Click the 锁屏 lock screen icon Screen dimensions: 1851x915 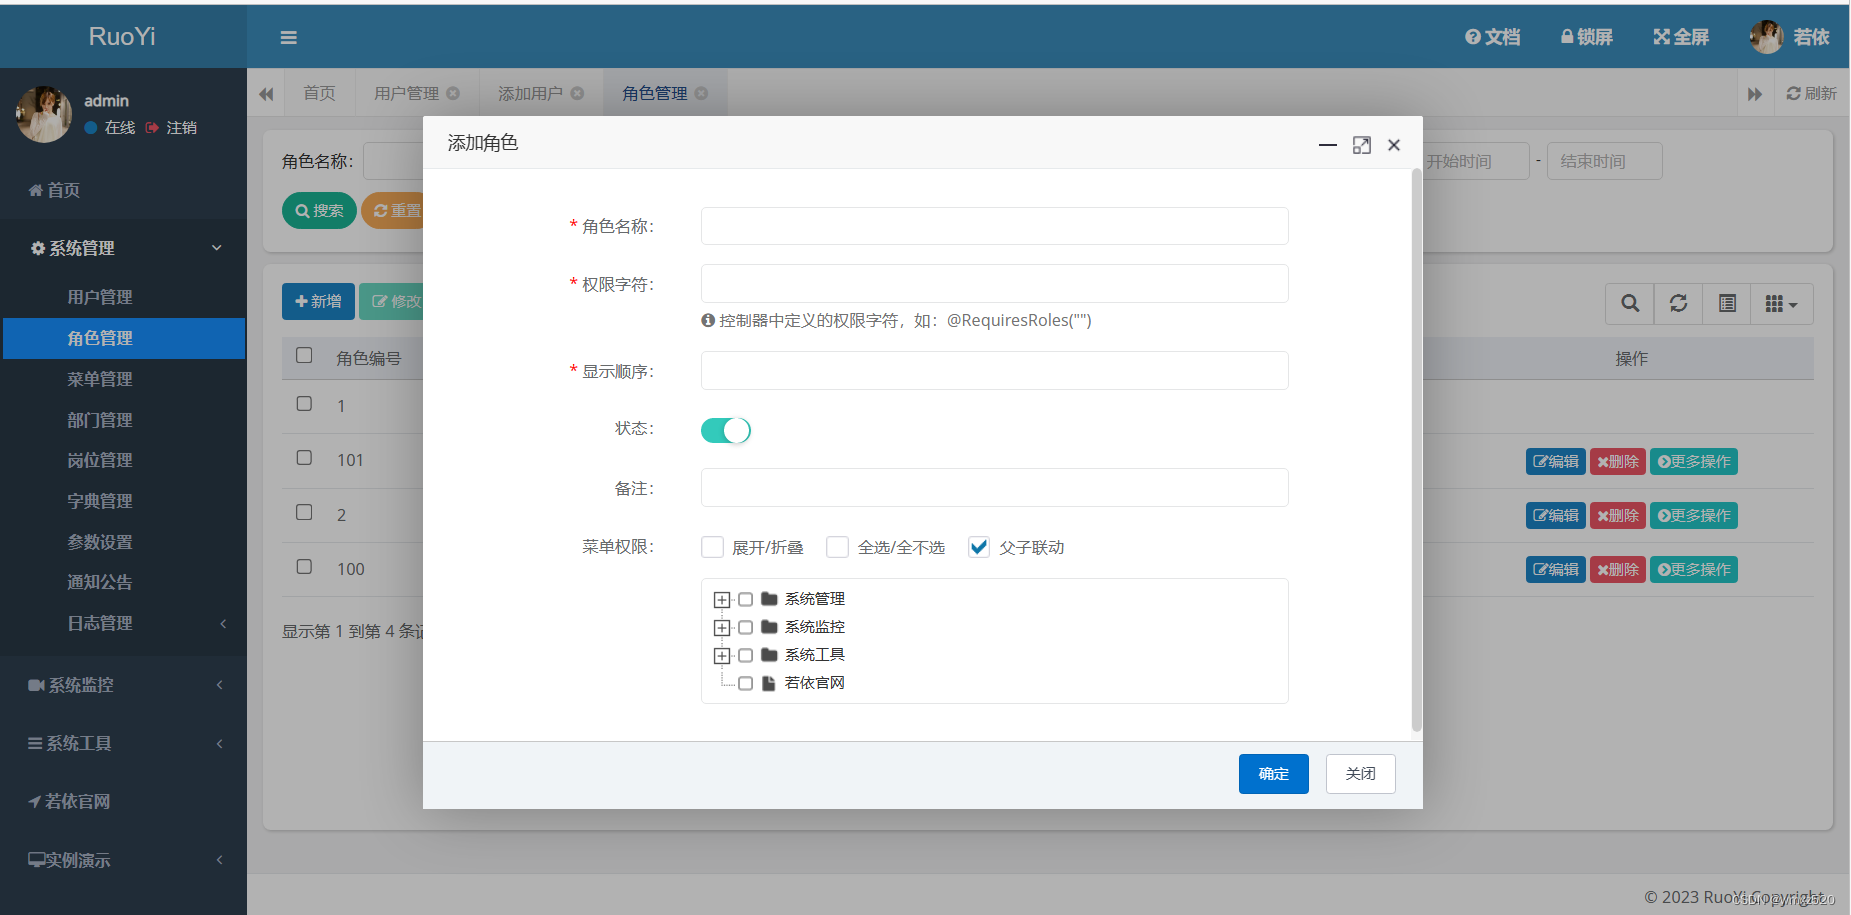point(1586,37)
